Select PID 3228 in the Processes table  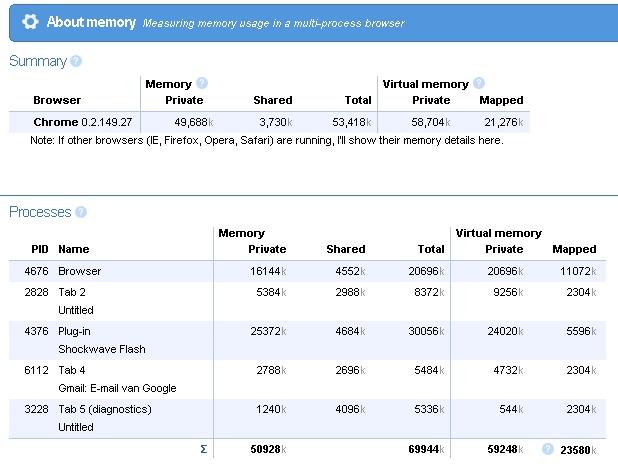(x=36, y=409)
